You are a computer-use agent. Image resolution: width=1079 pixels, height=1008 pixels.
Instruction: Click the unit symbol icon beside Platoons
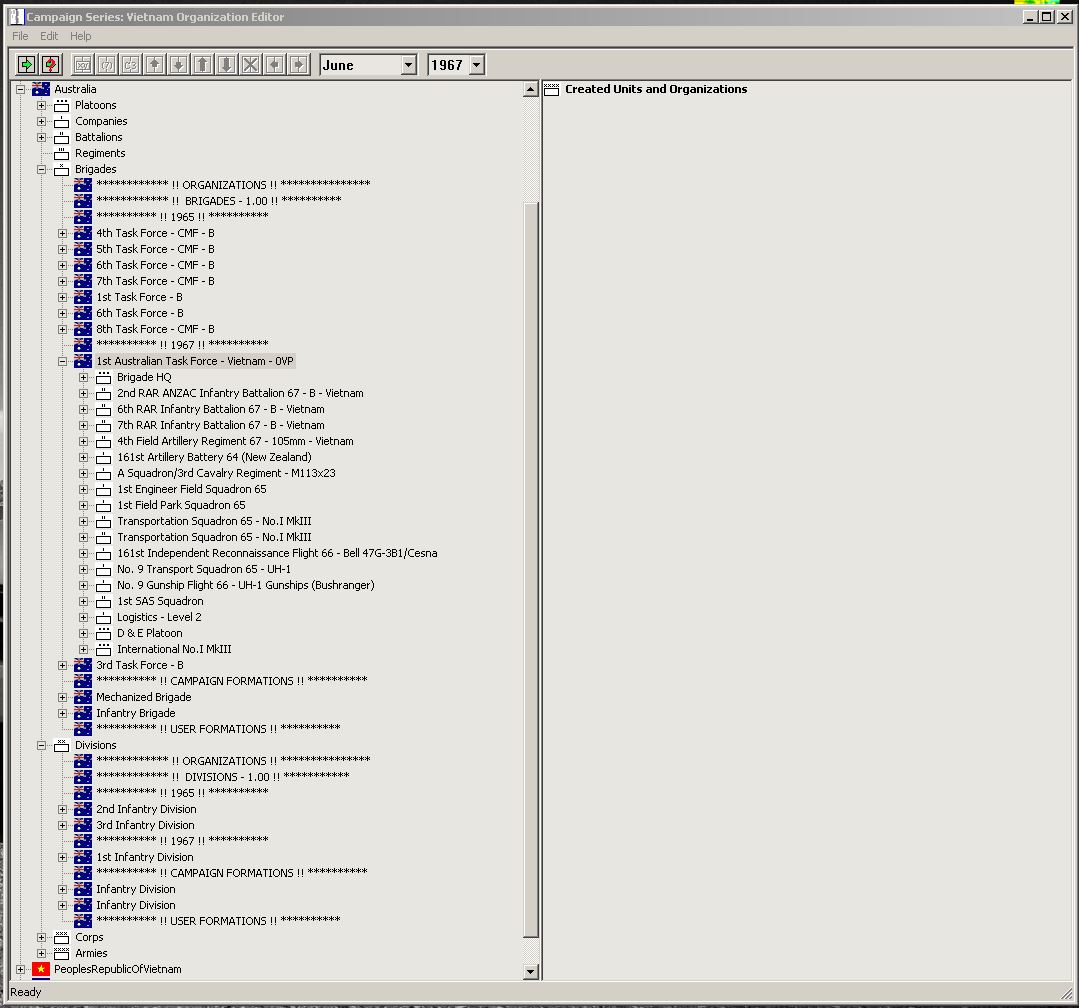coord(61,105)
